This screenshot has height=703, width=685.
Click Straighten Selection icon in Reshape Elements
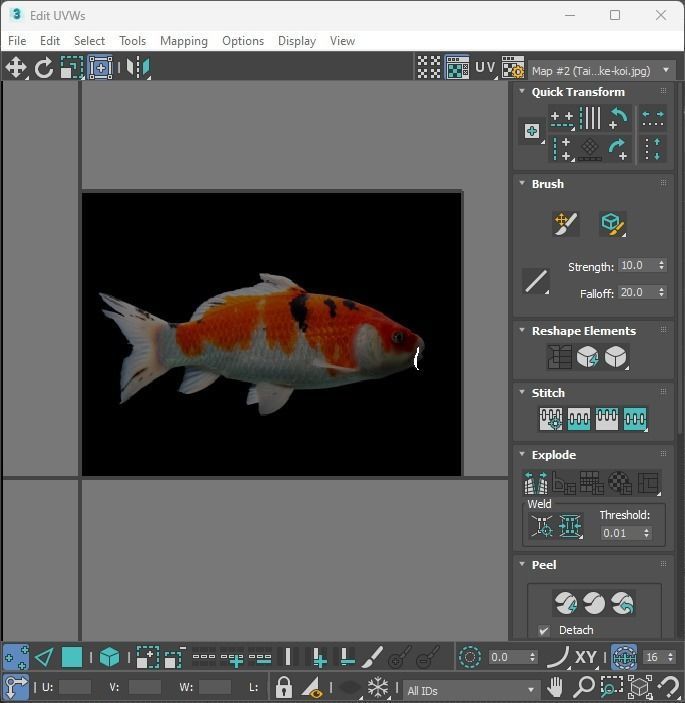(x=559, y=357)
